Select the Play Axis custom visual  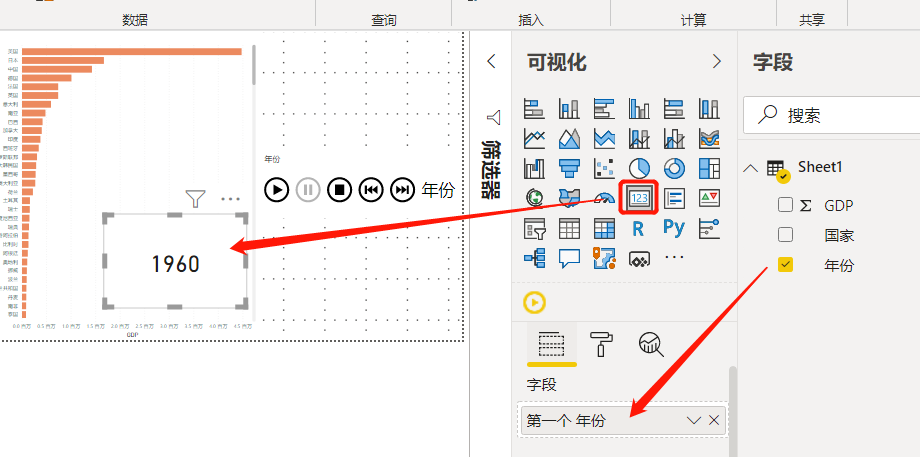pyautogui.click(x=534, y=303)
